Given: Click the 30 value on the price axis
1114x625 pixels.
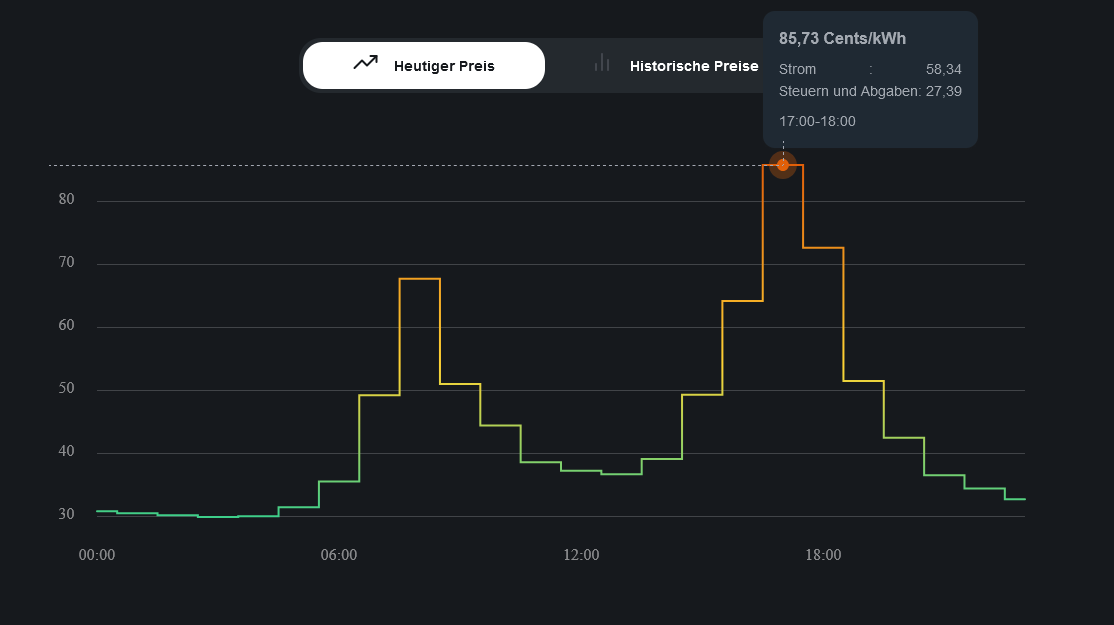Looking at the screenshot, I should pos(67,514).
